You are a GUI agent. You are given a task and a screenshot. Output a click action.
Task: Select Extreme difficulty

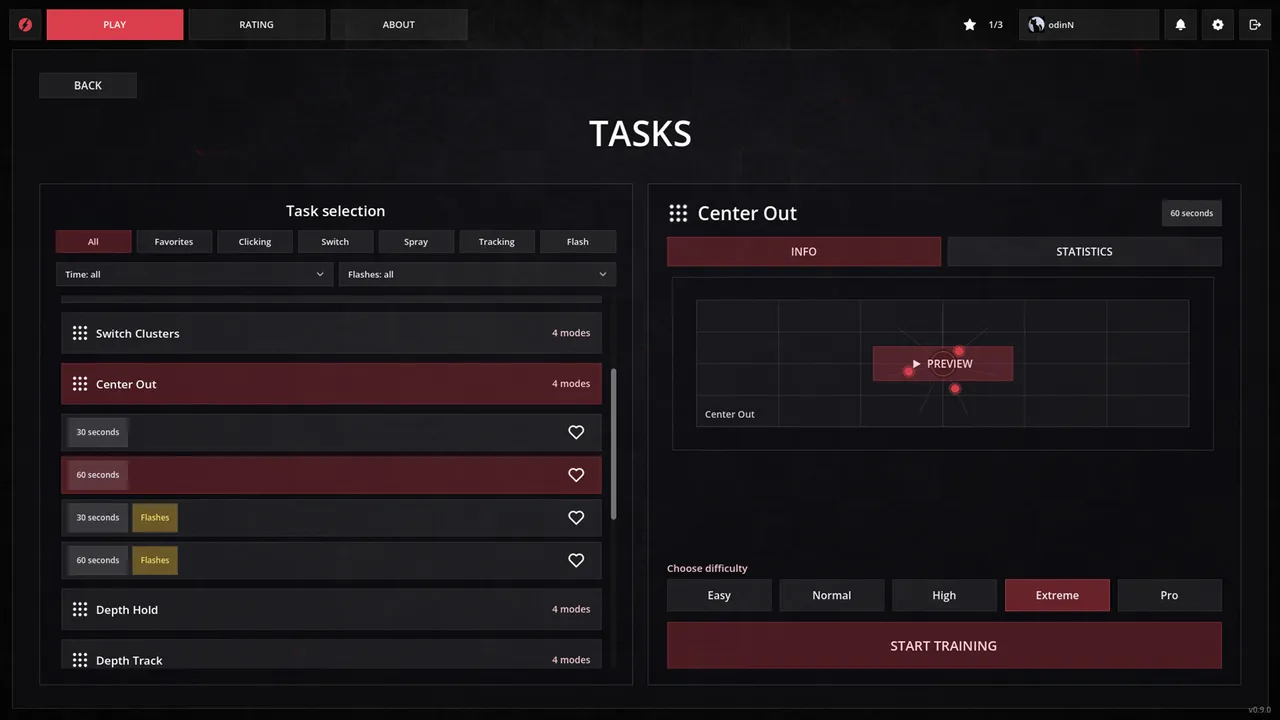tap(1057, 595)
